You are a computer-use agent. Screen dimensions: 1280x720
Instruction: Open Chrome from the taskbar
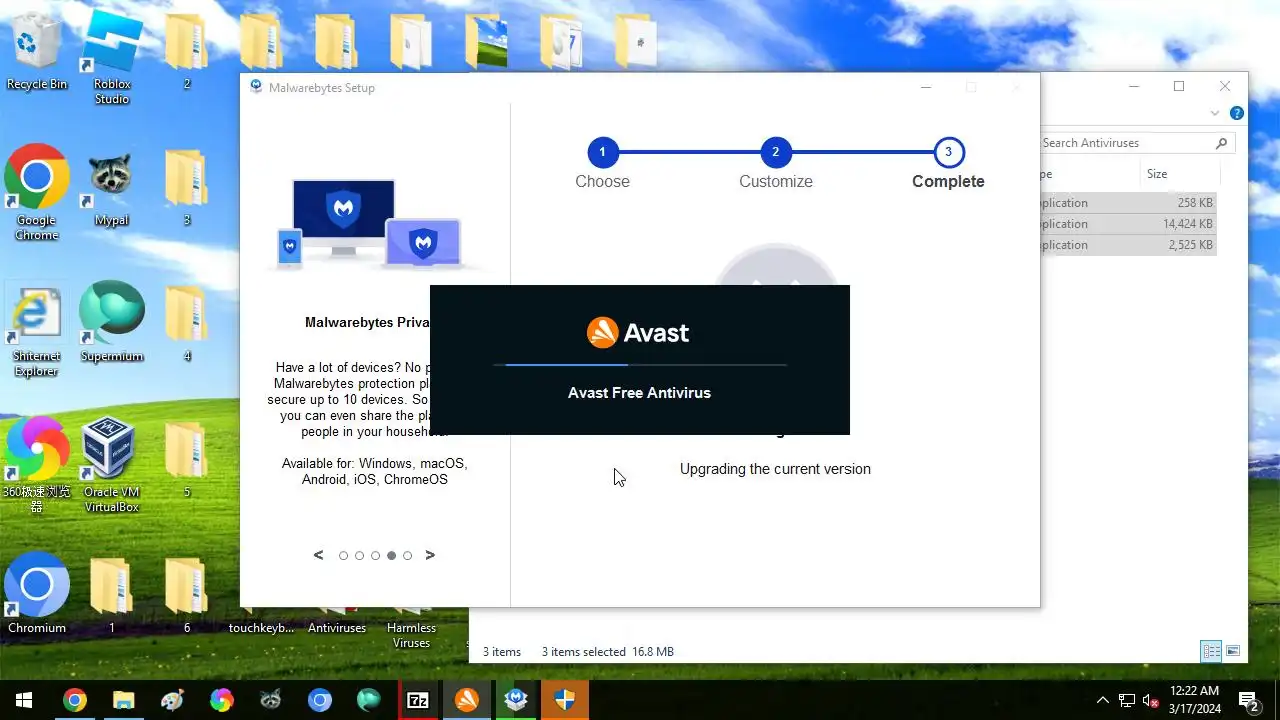74,700
